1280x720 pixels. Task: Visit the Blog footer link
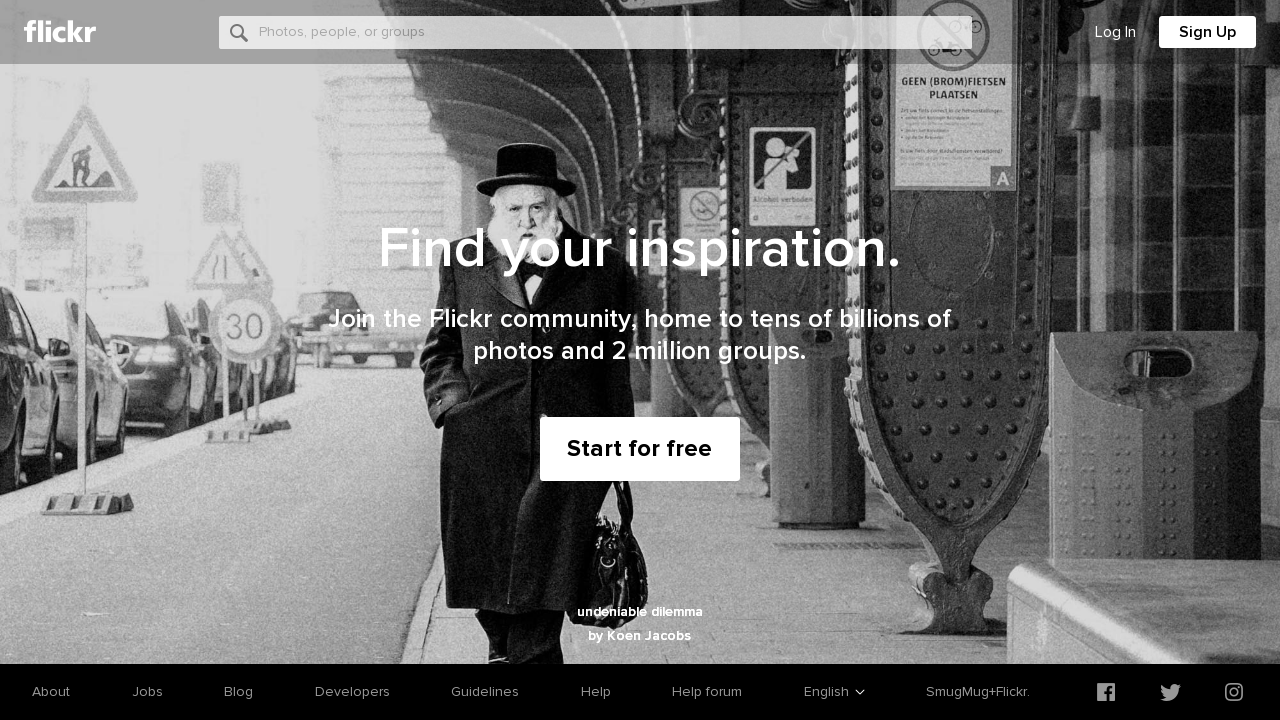[238, 692]
